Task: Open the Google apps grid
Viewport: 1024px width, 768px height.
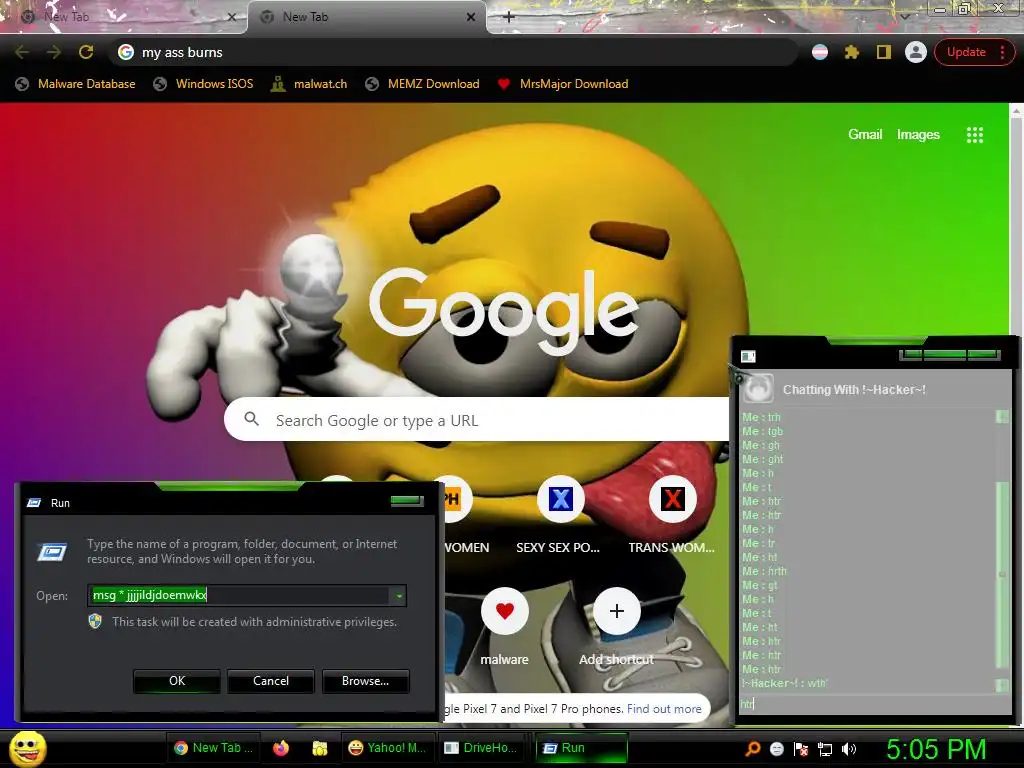Action: point(974,135)
